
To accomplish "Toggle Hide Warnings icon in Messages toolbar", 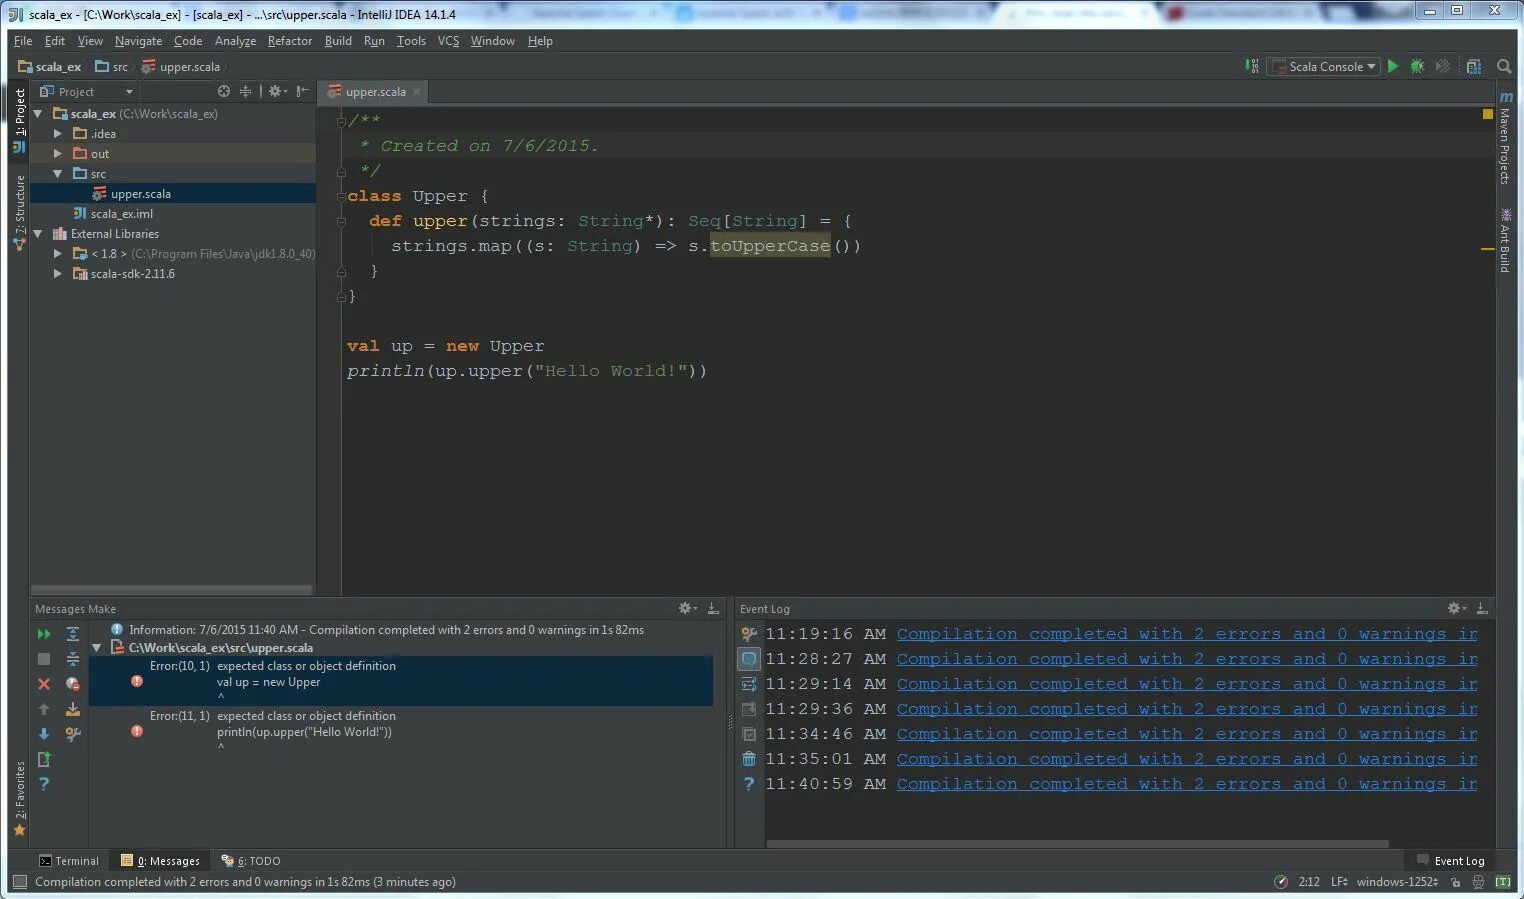I will [x=73, y=684].
